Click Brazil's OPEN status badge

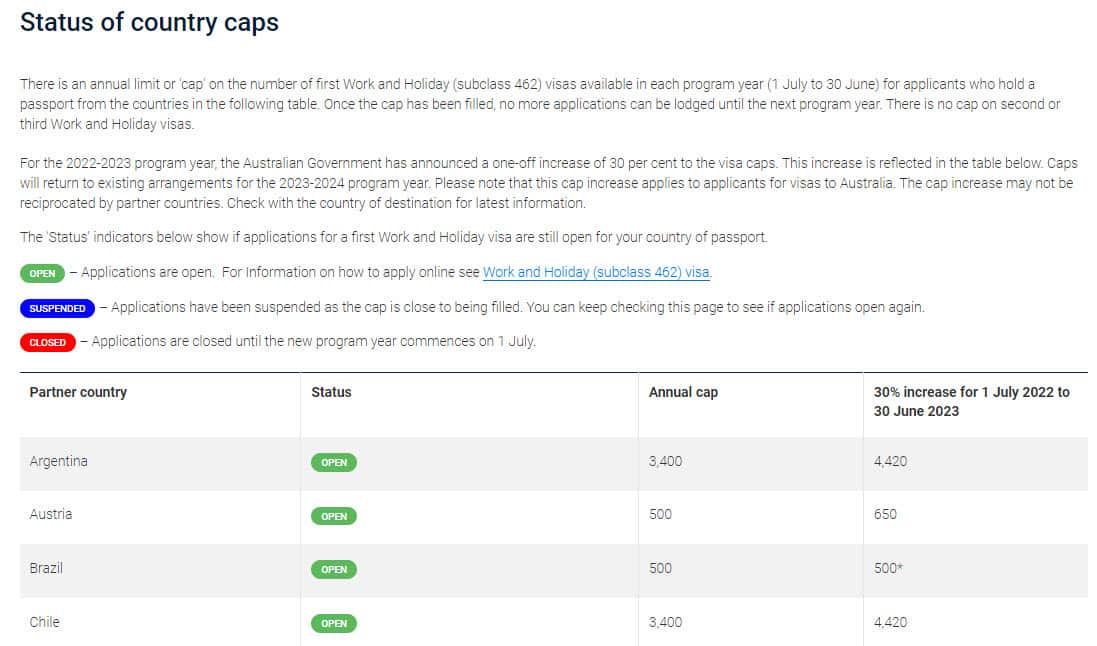(334, 569)
